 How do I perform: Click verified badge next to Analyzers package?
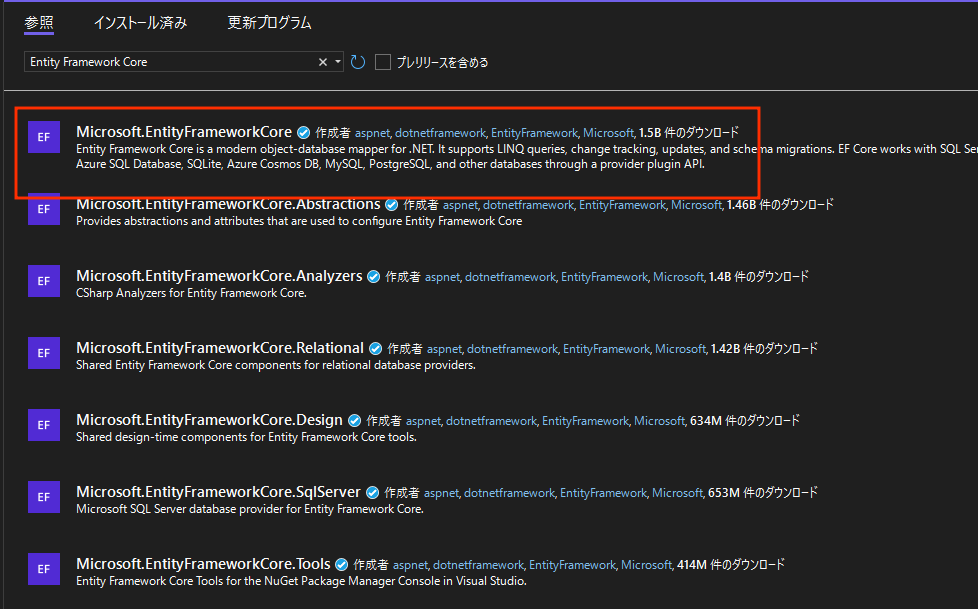click(x=374, y=277)
